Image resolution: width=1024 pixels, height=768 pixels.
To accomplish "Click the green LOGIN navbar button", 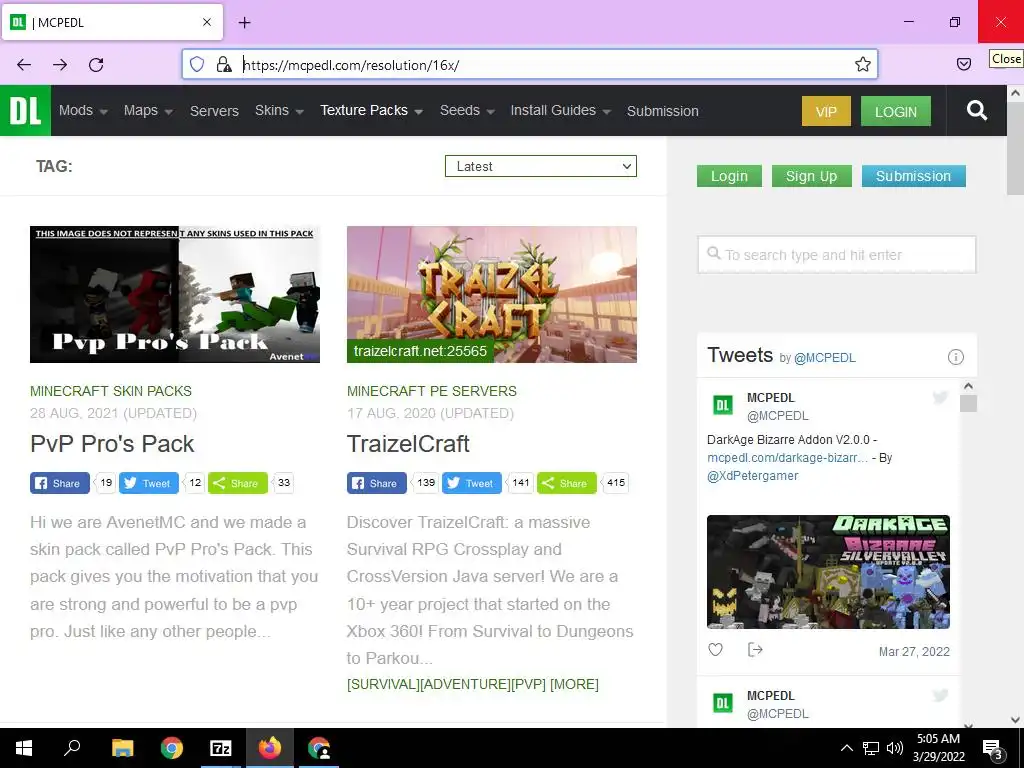I will pyautogui.click(x=896, y=111).
